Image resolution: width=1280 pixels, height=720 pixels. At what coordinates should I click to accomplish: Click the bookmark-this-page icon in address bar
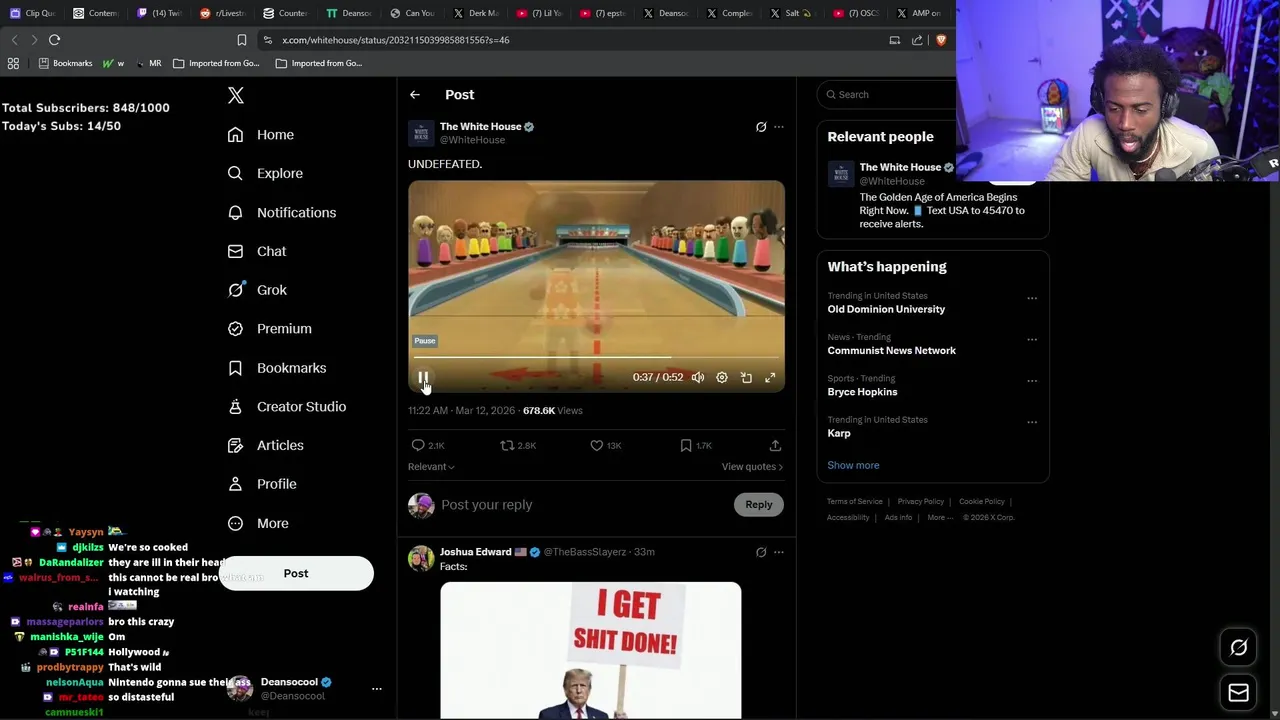241,40
